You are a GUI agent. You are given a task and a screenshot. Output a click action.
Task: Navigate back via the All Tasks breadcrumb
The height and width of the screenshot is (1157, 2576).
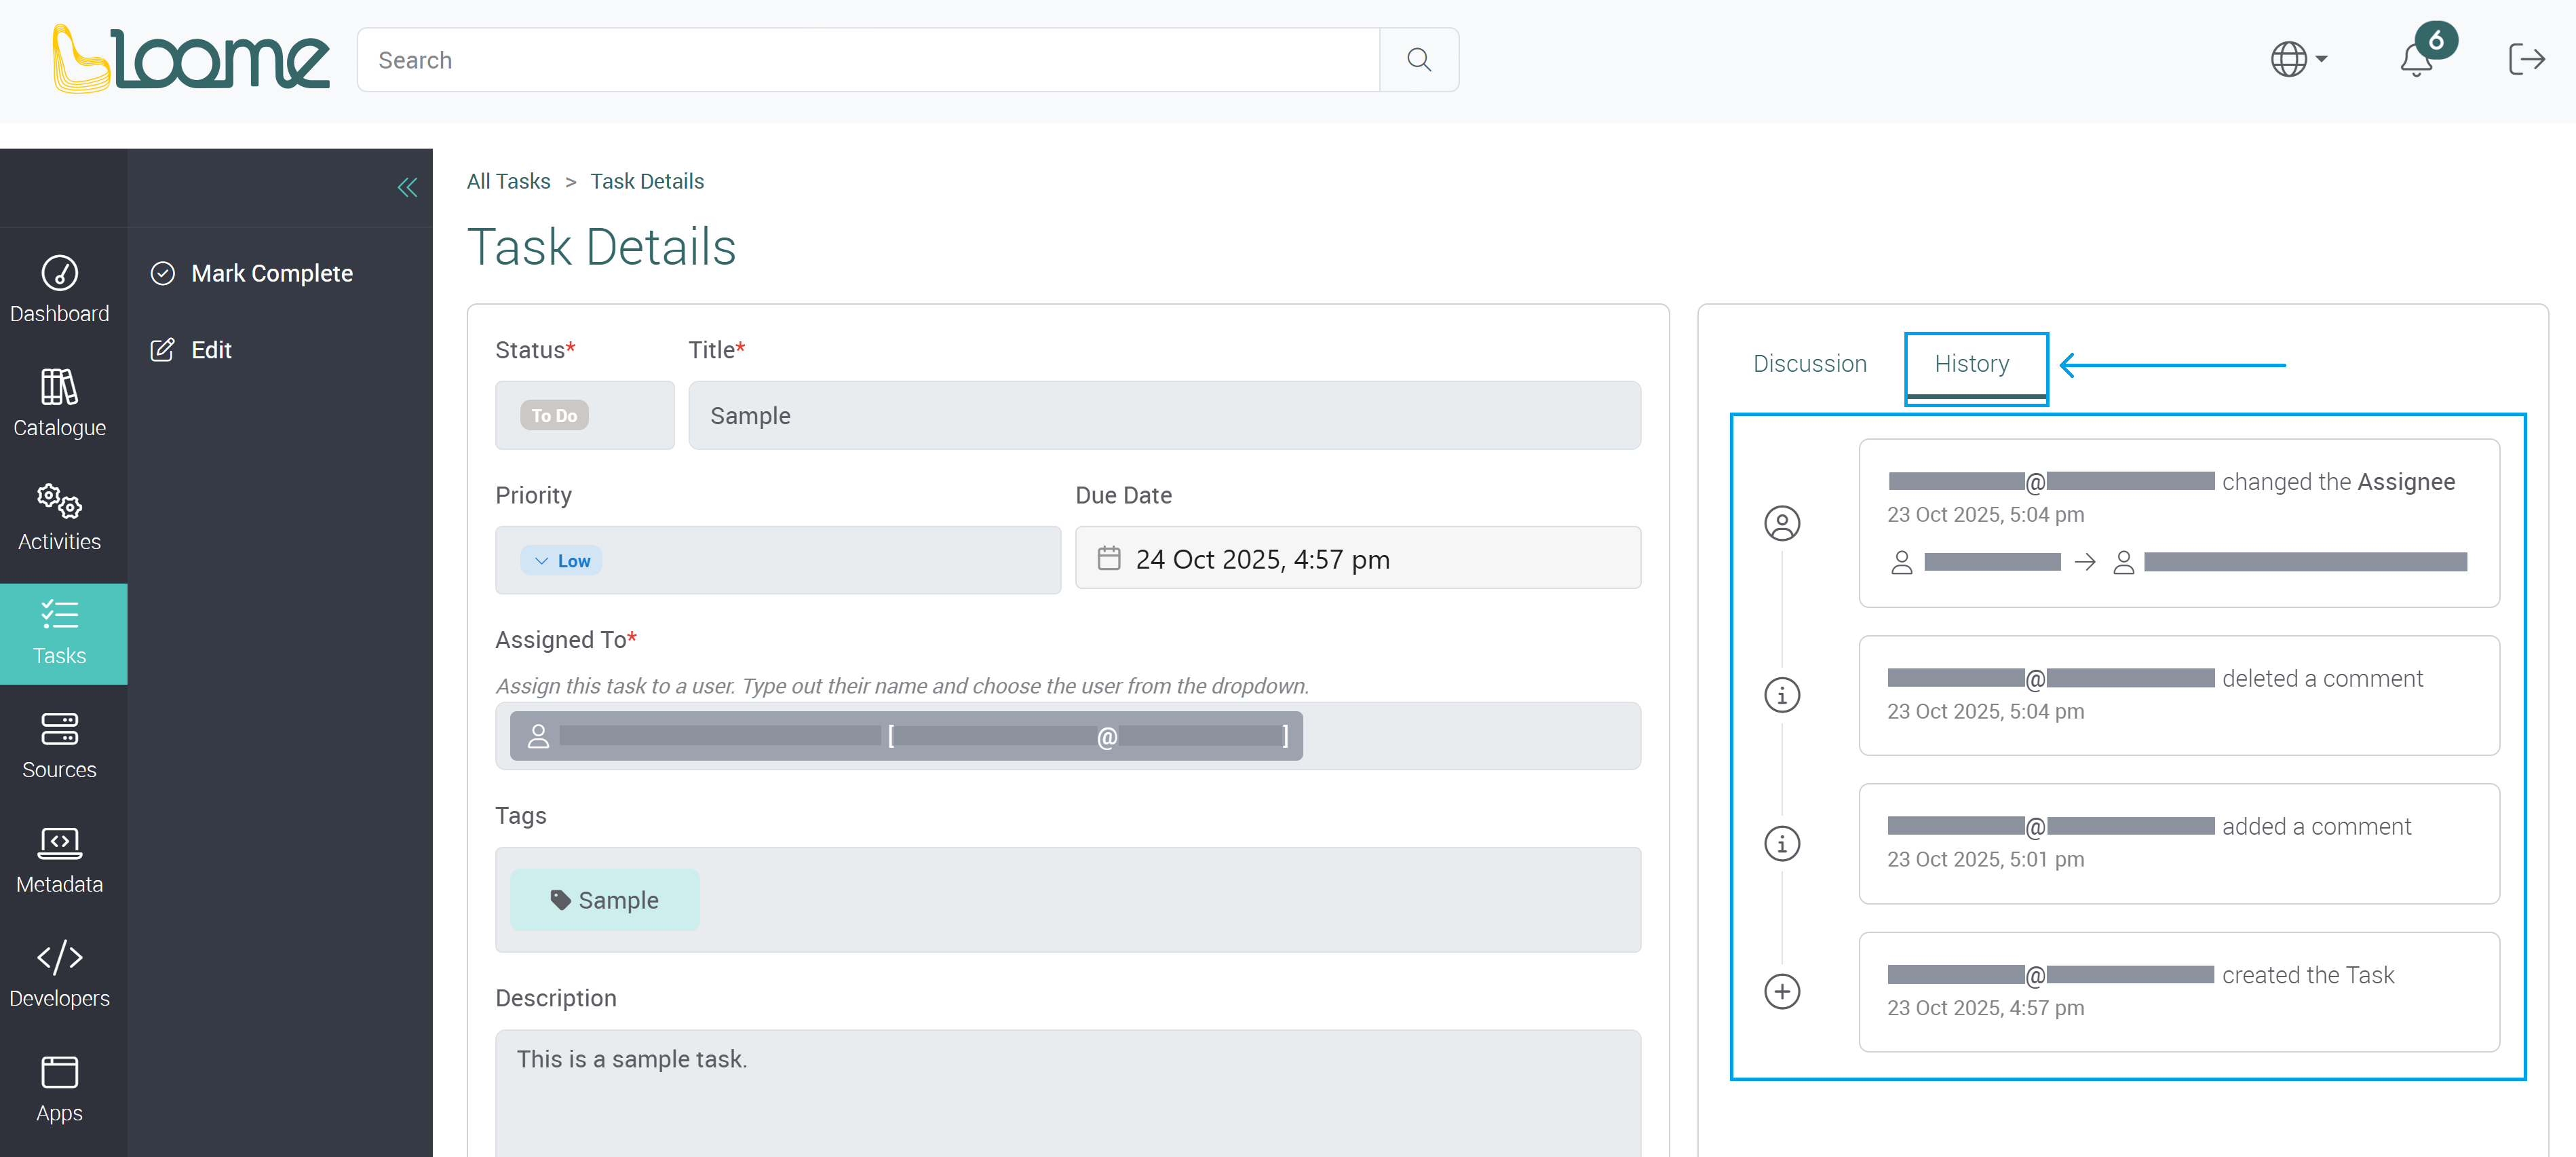508,181
